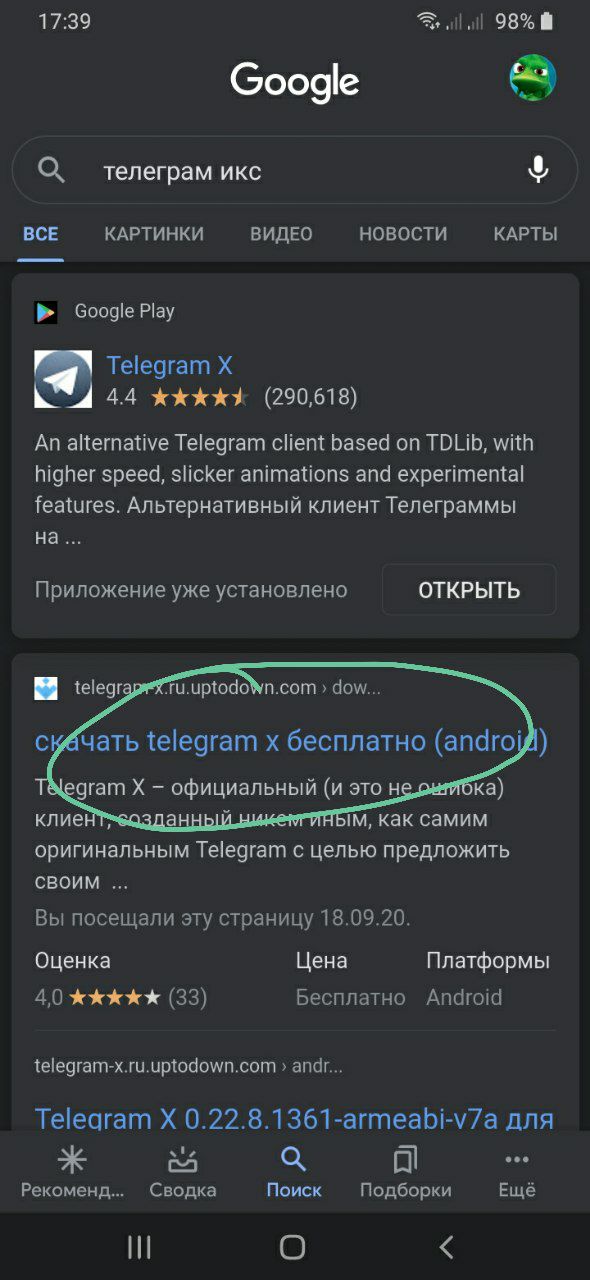The image size is (590, 1280).
Task: Tap the magnifier icon in search bar
Action: coord(51,170)
